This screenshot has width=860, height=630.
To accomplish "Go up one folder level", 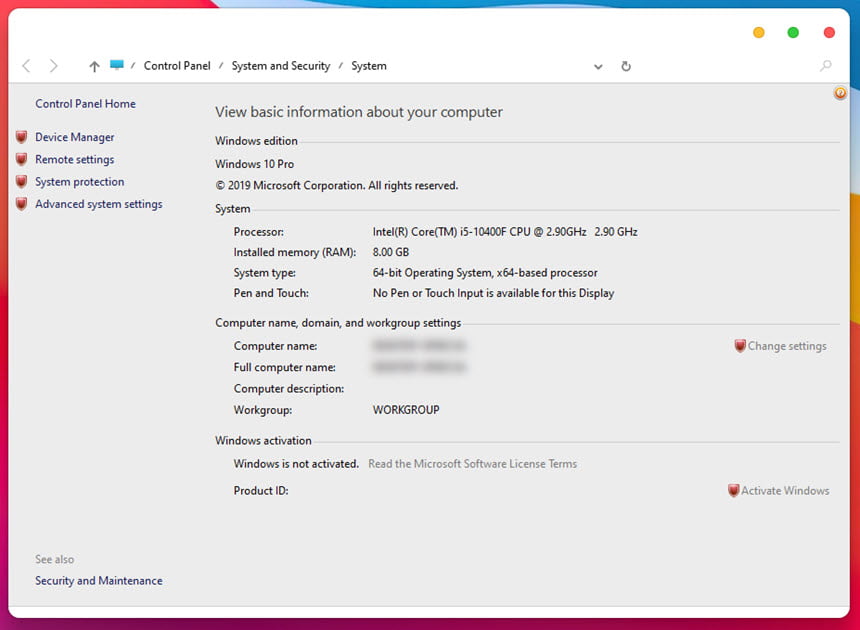I will [x=94, y=66].
